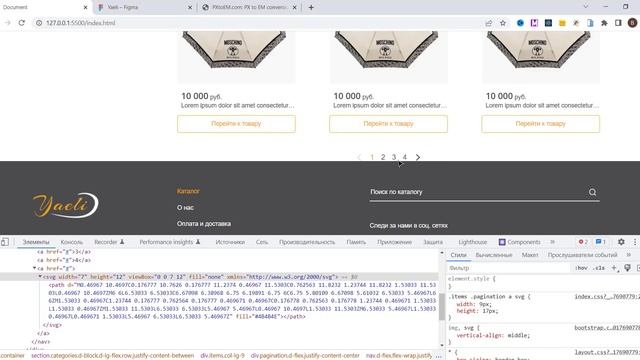Open the dark blue square extension icon
This screenshot has width=640, height=360.
point(548,23)
